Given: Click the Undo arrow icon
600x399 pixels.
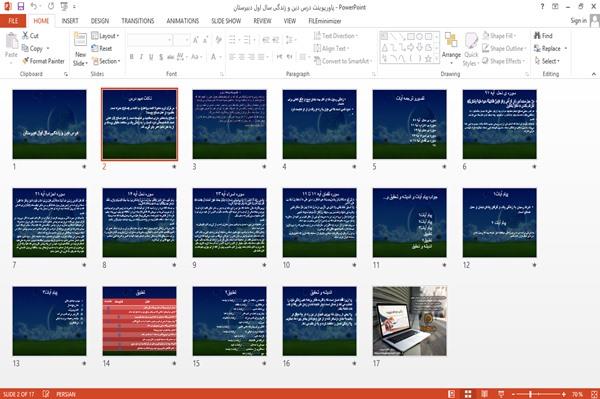Looking at the screenshot, I should point(34,7).
